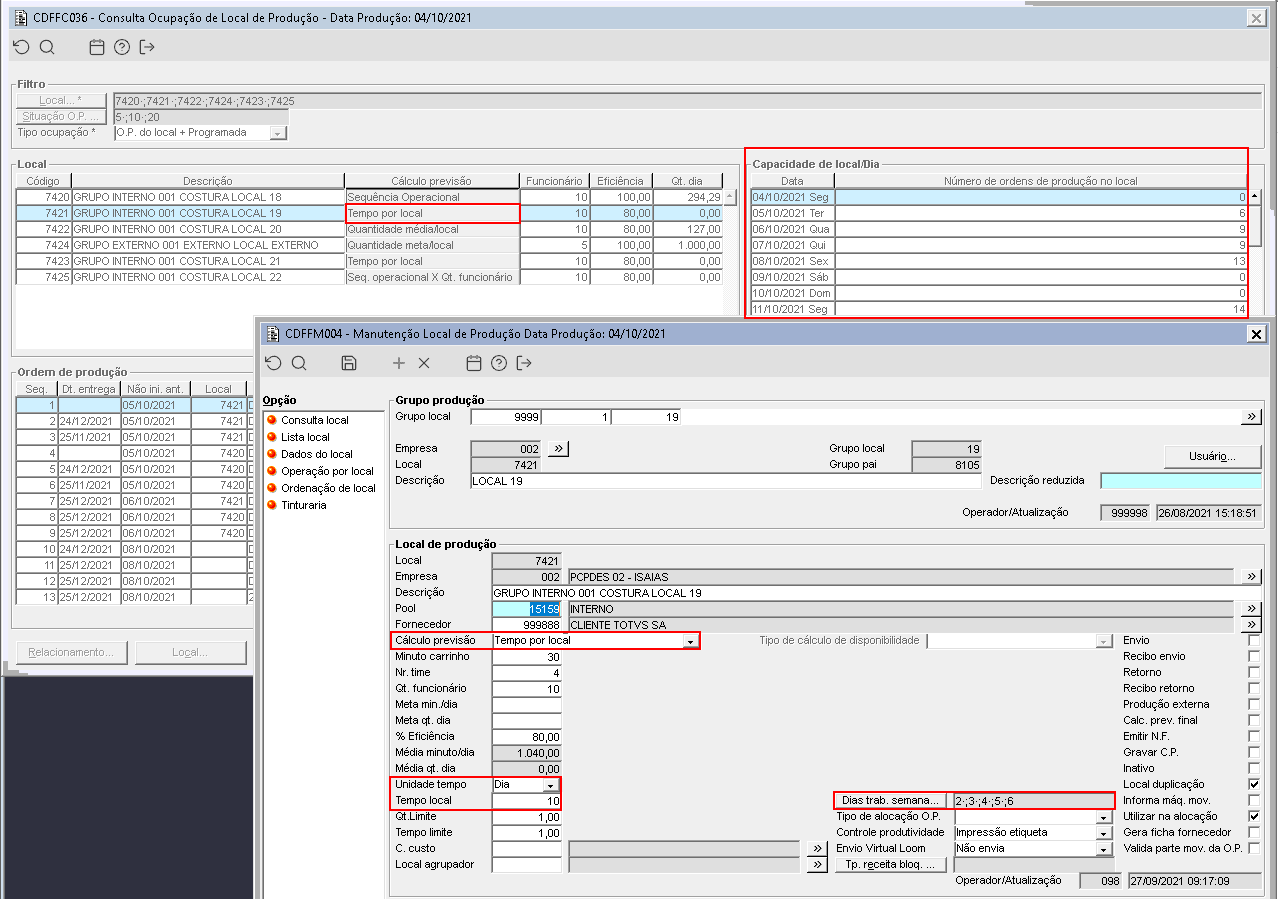This screenshot has width=1278, height=899.
Task: Open Tipo de cálculo de disponibilidade dropdown
Action: tap(1104, 641)
